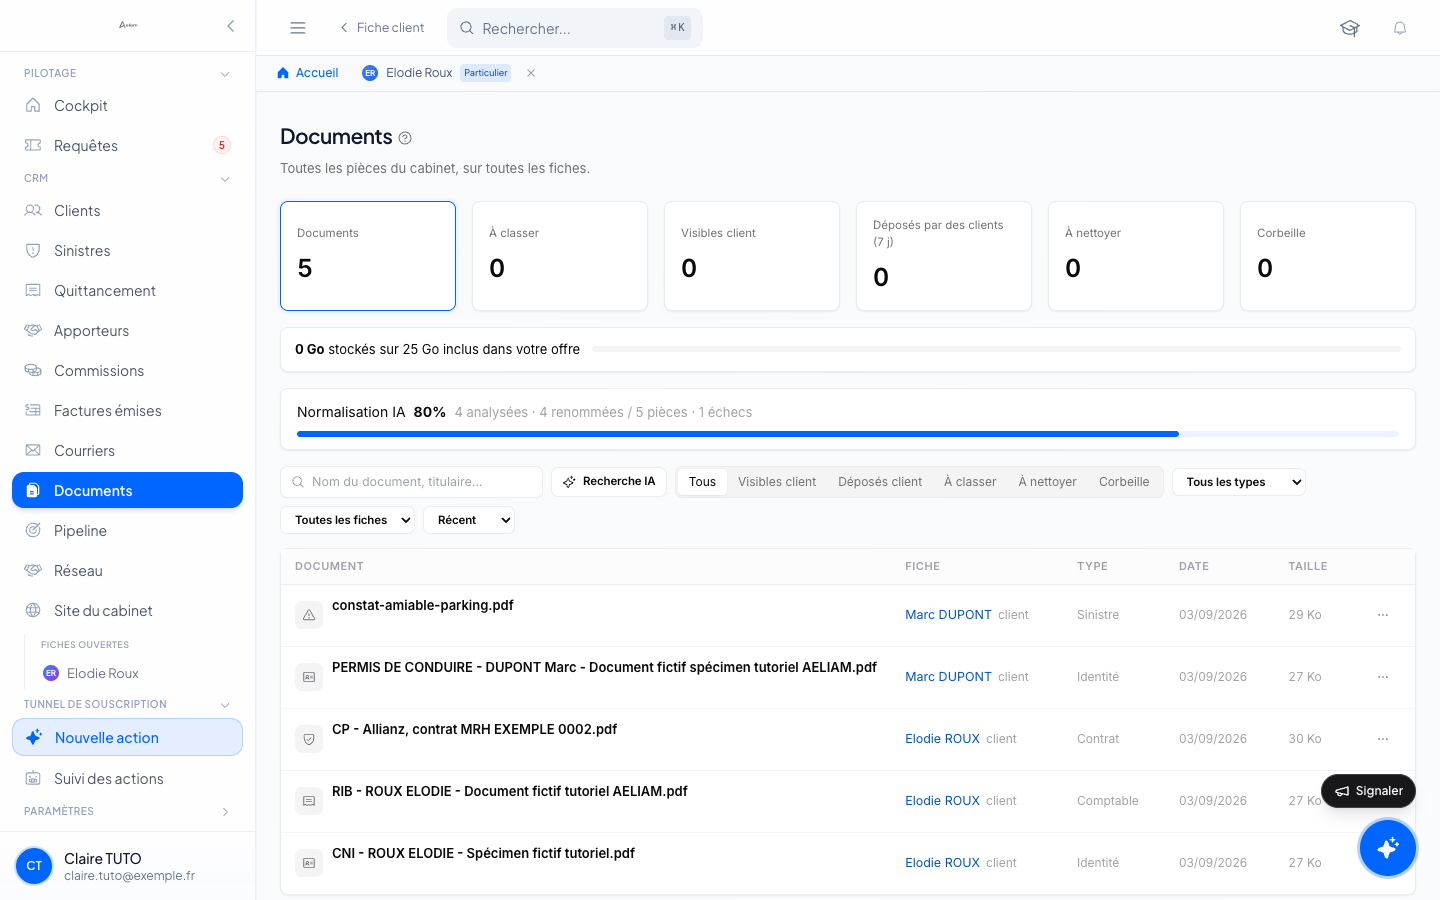Screen dimensions: 1440x900
Task: Collapse the PILOTAGE section
Action: click(x=225, y=74)
